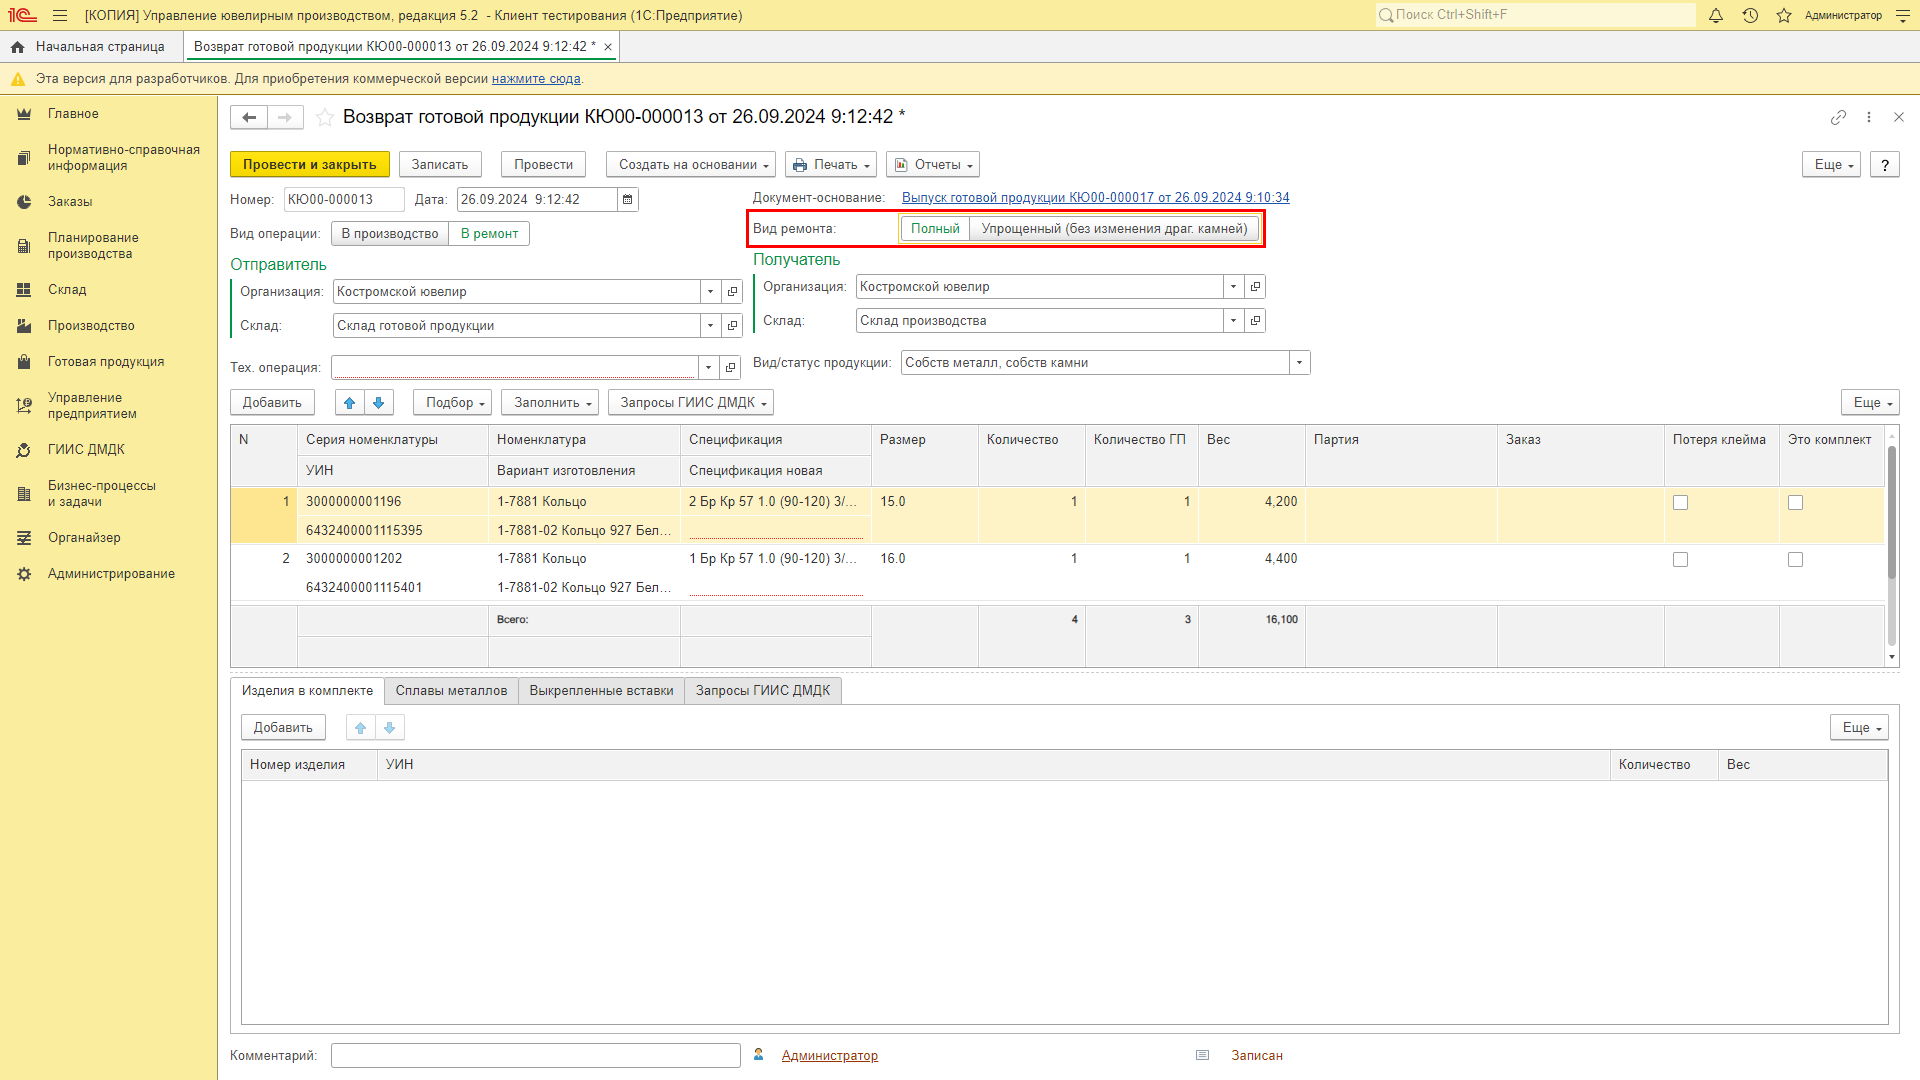Image resolution: width=1920 pixels, height=1080 pixels.
Task: Open recipient organization record icon
Action: [x=1255, y=287]
